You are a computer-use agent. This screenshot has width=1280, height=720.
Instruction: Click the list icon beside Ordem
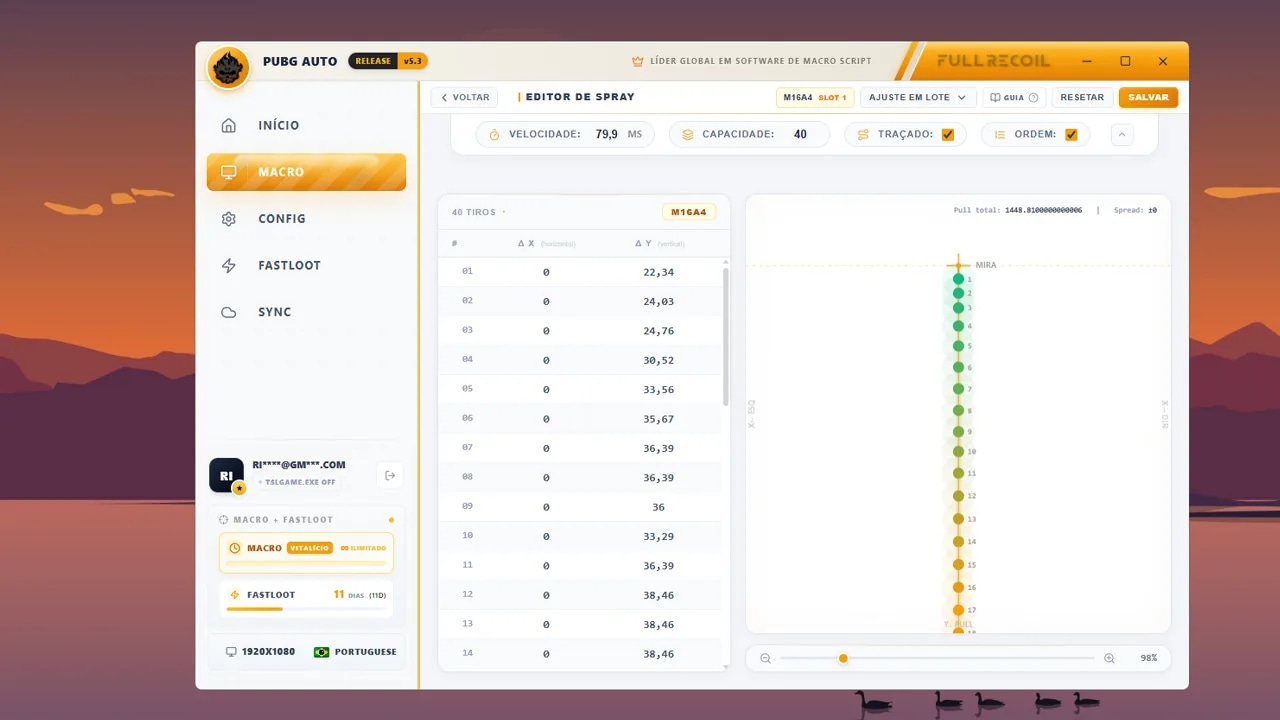point(1000,134)
